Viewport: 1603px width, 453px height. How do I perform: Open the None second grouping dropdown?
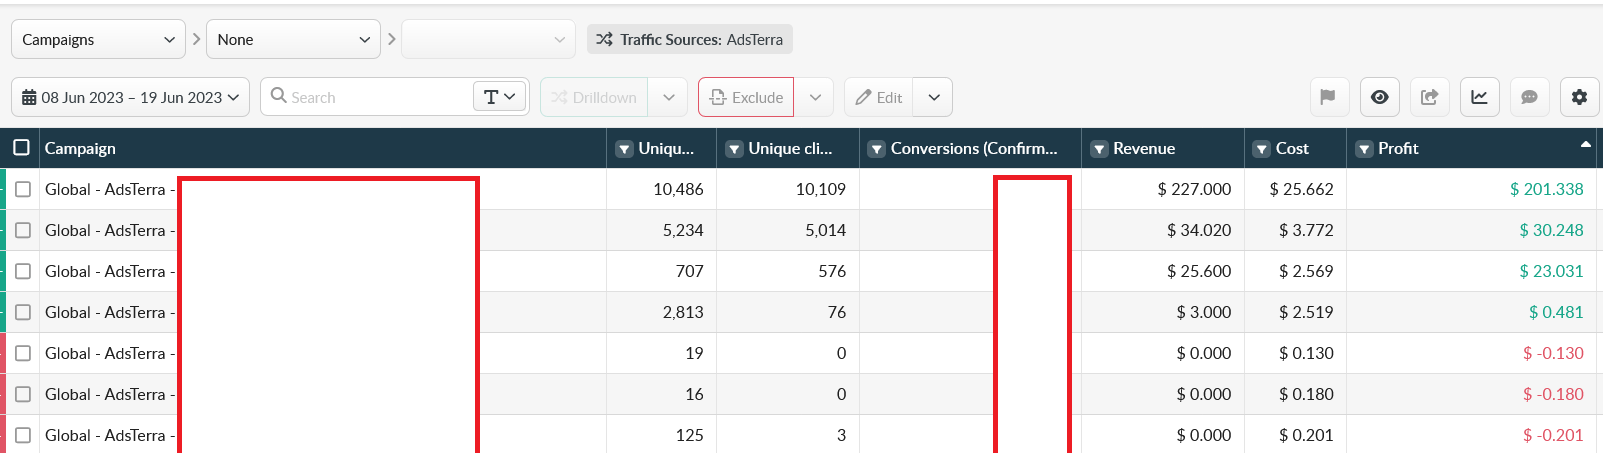(293, 40)
